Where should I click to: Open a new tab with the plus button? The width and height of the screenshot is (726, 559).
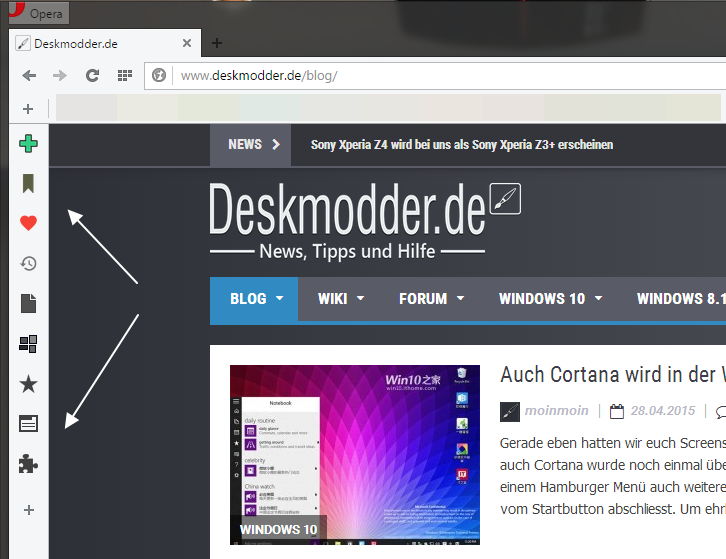217,43
